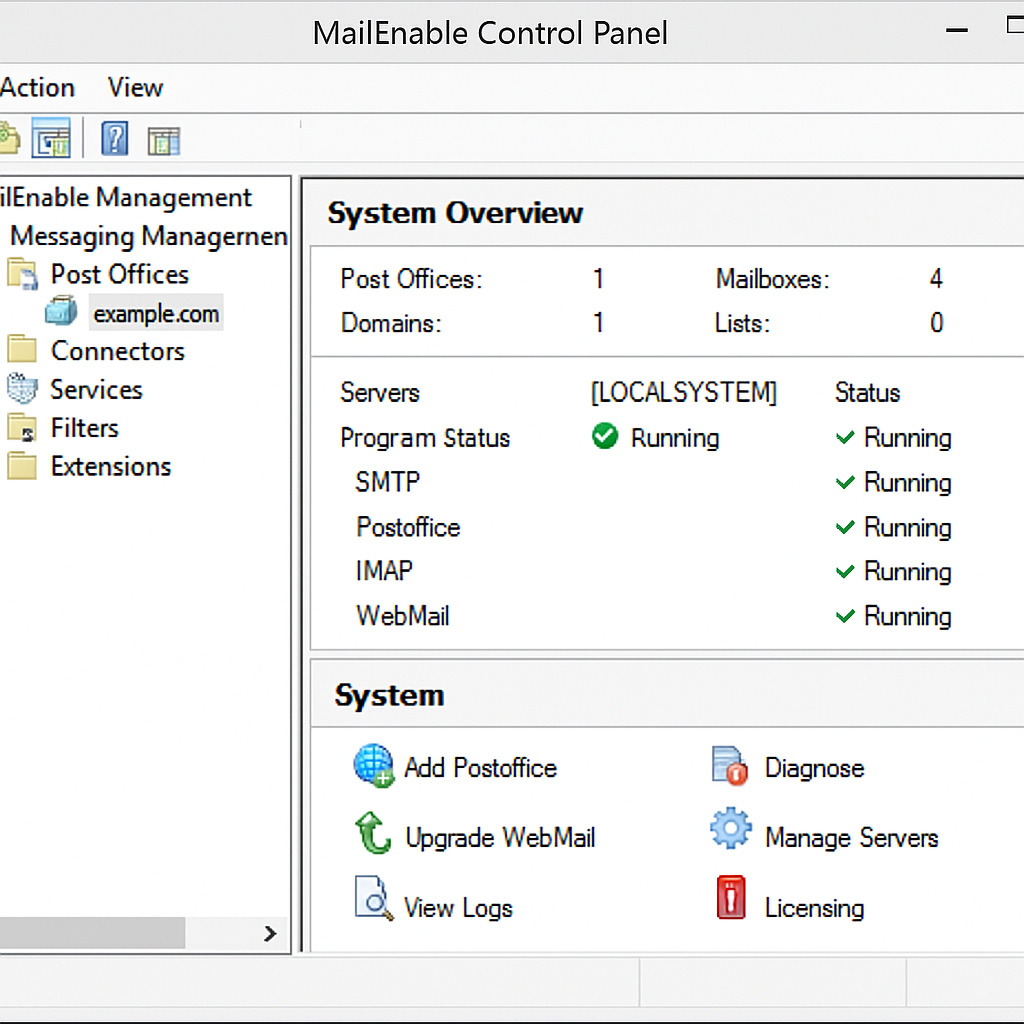The image size is (1024, 1024).
Task: Minimize the MailEnable Control Panel window
Action: (x=957, y=30)
